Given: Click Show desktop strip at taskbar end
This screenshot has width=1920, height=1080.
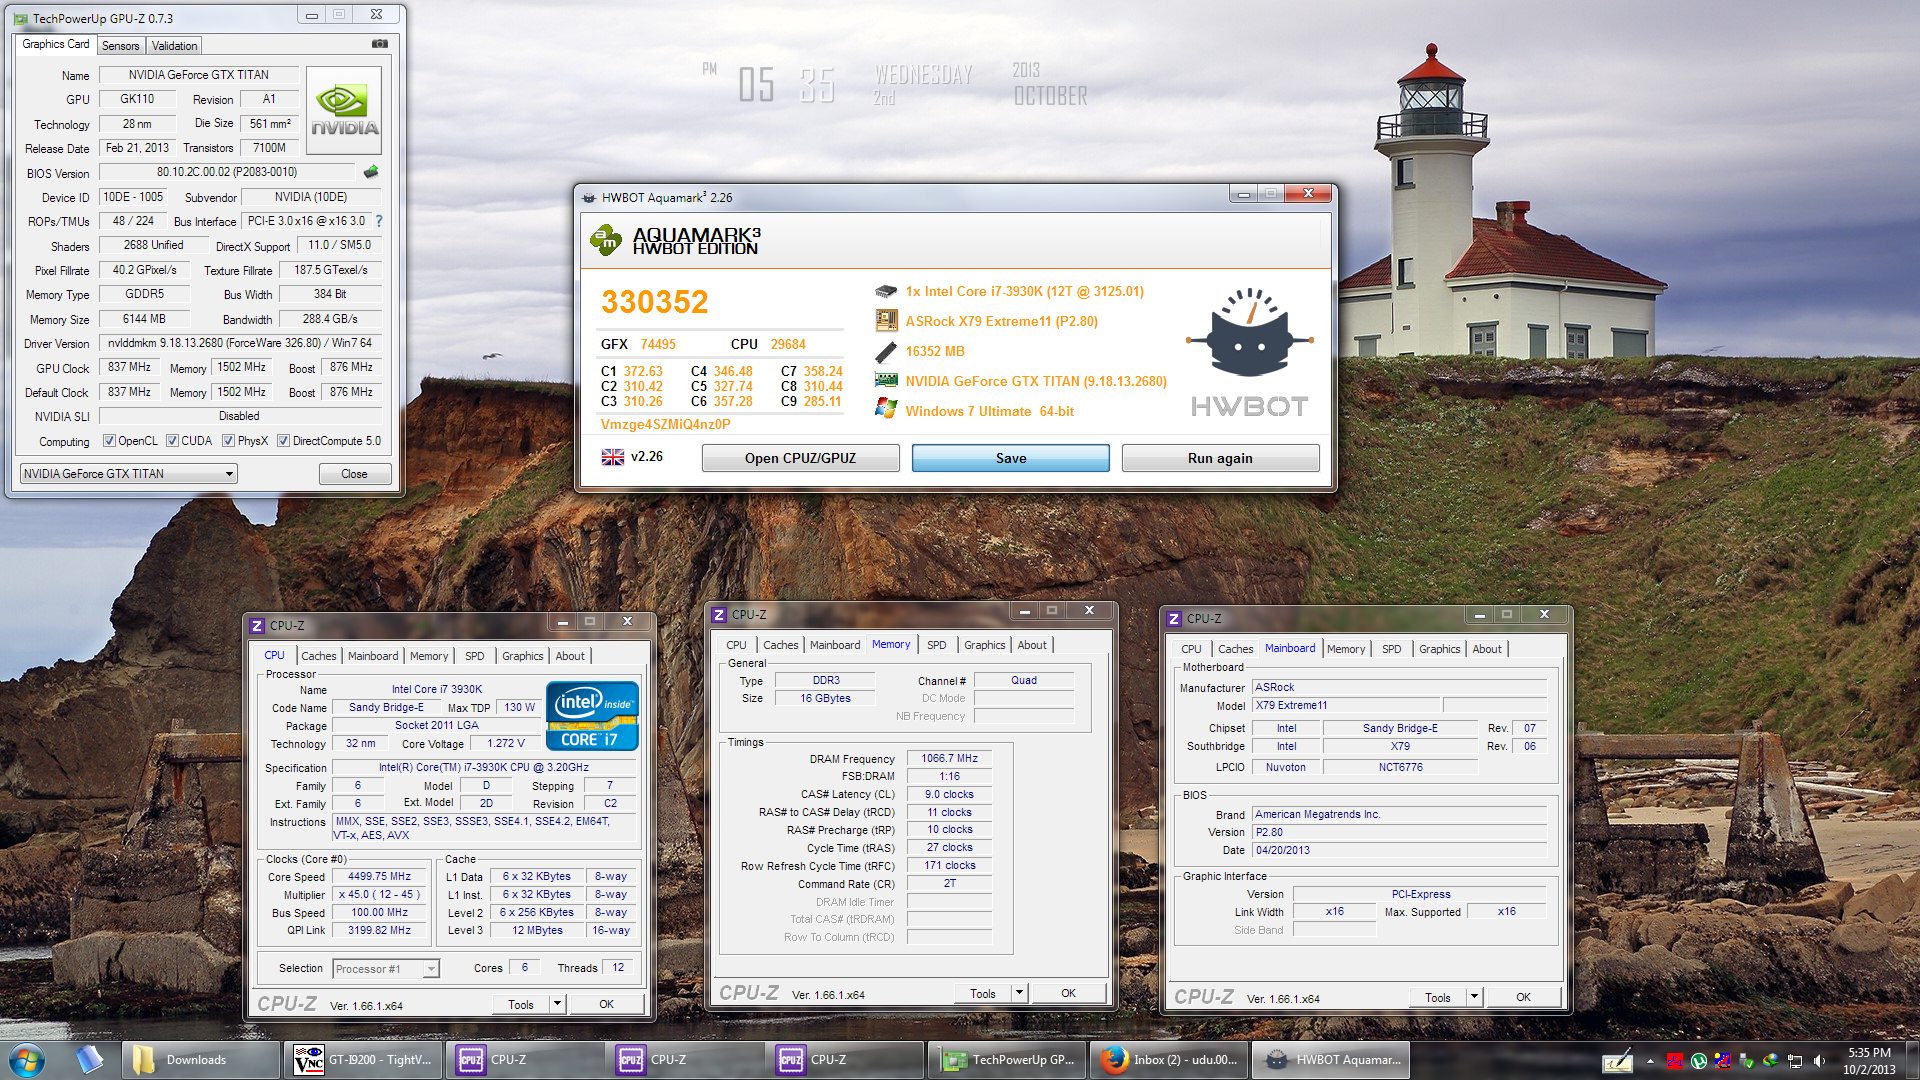Looking at the screenshot, I should tap(1912, 1060).
